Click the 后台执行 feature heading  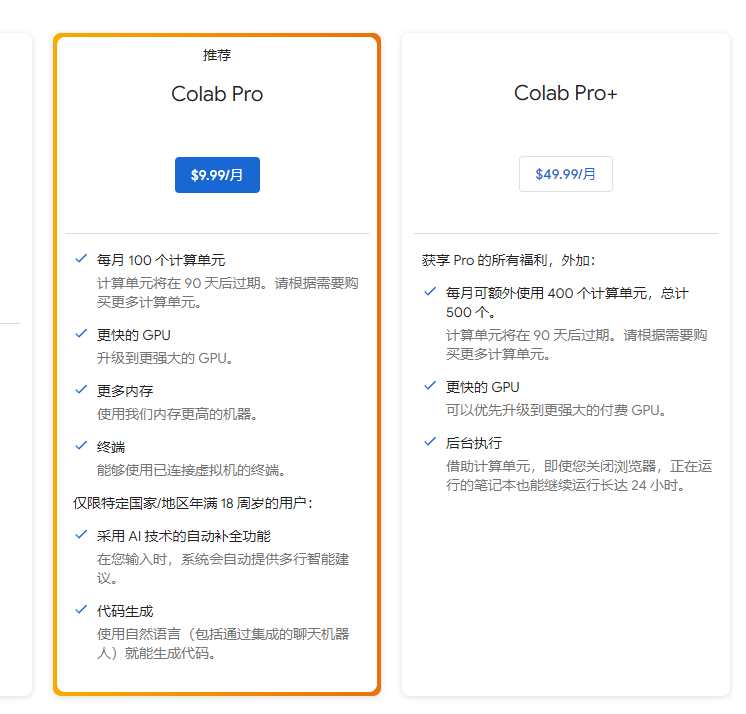474,443
